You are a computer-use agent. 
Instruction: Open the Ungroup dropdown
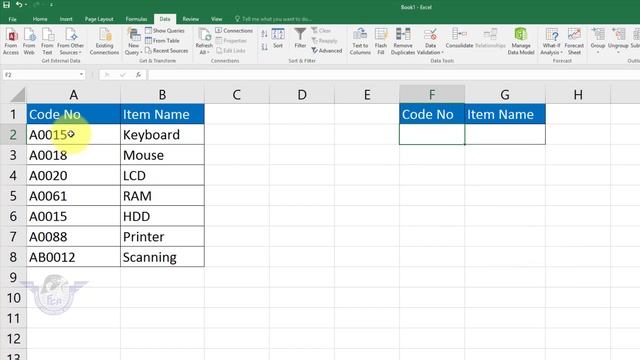click(618, 41)
